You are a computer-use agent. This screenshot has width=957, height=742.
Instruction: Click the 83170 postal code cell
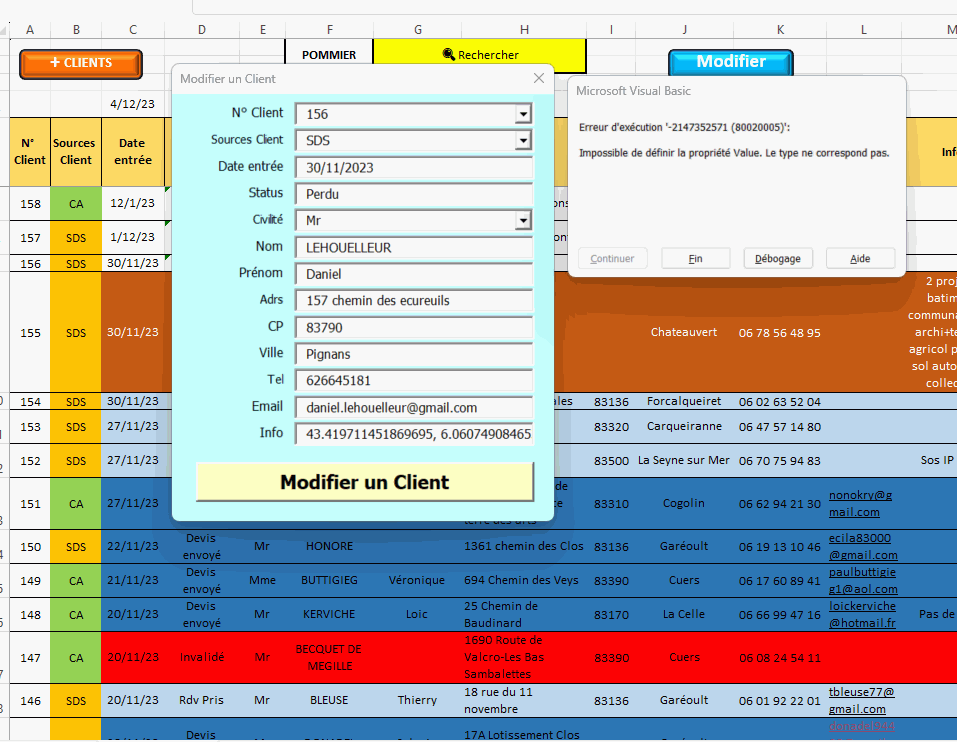(x=612, y=615)
